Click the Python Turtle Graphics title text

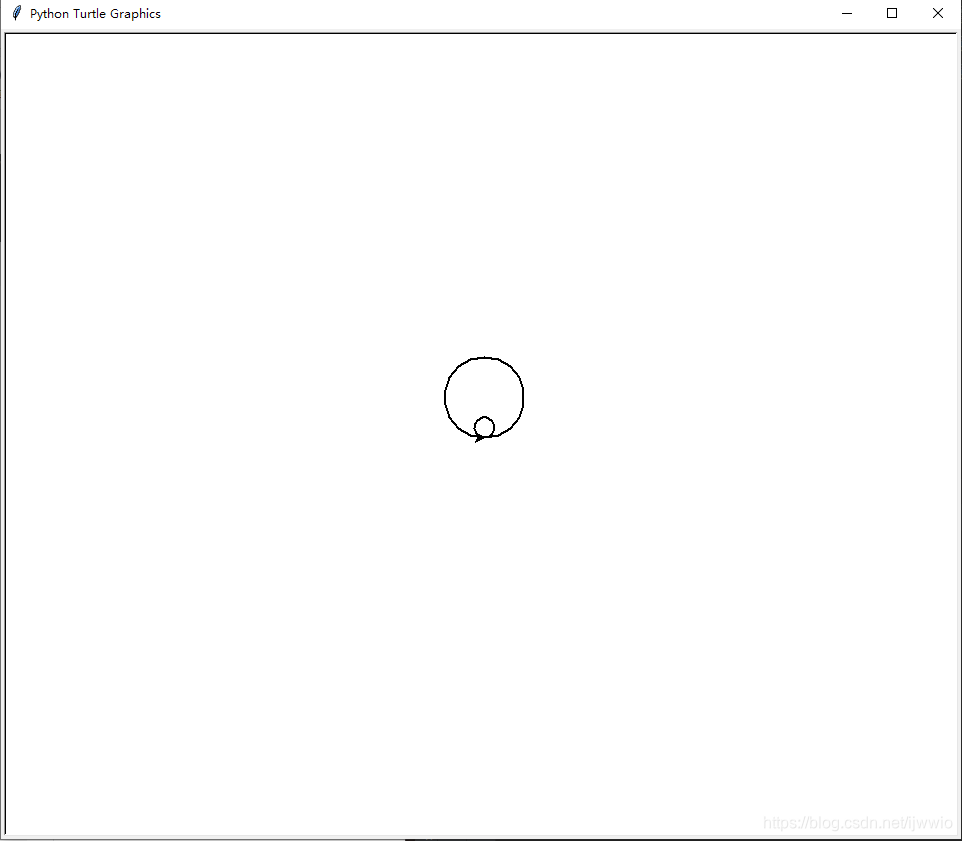click(x=95, y=13)
